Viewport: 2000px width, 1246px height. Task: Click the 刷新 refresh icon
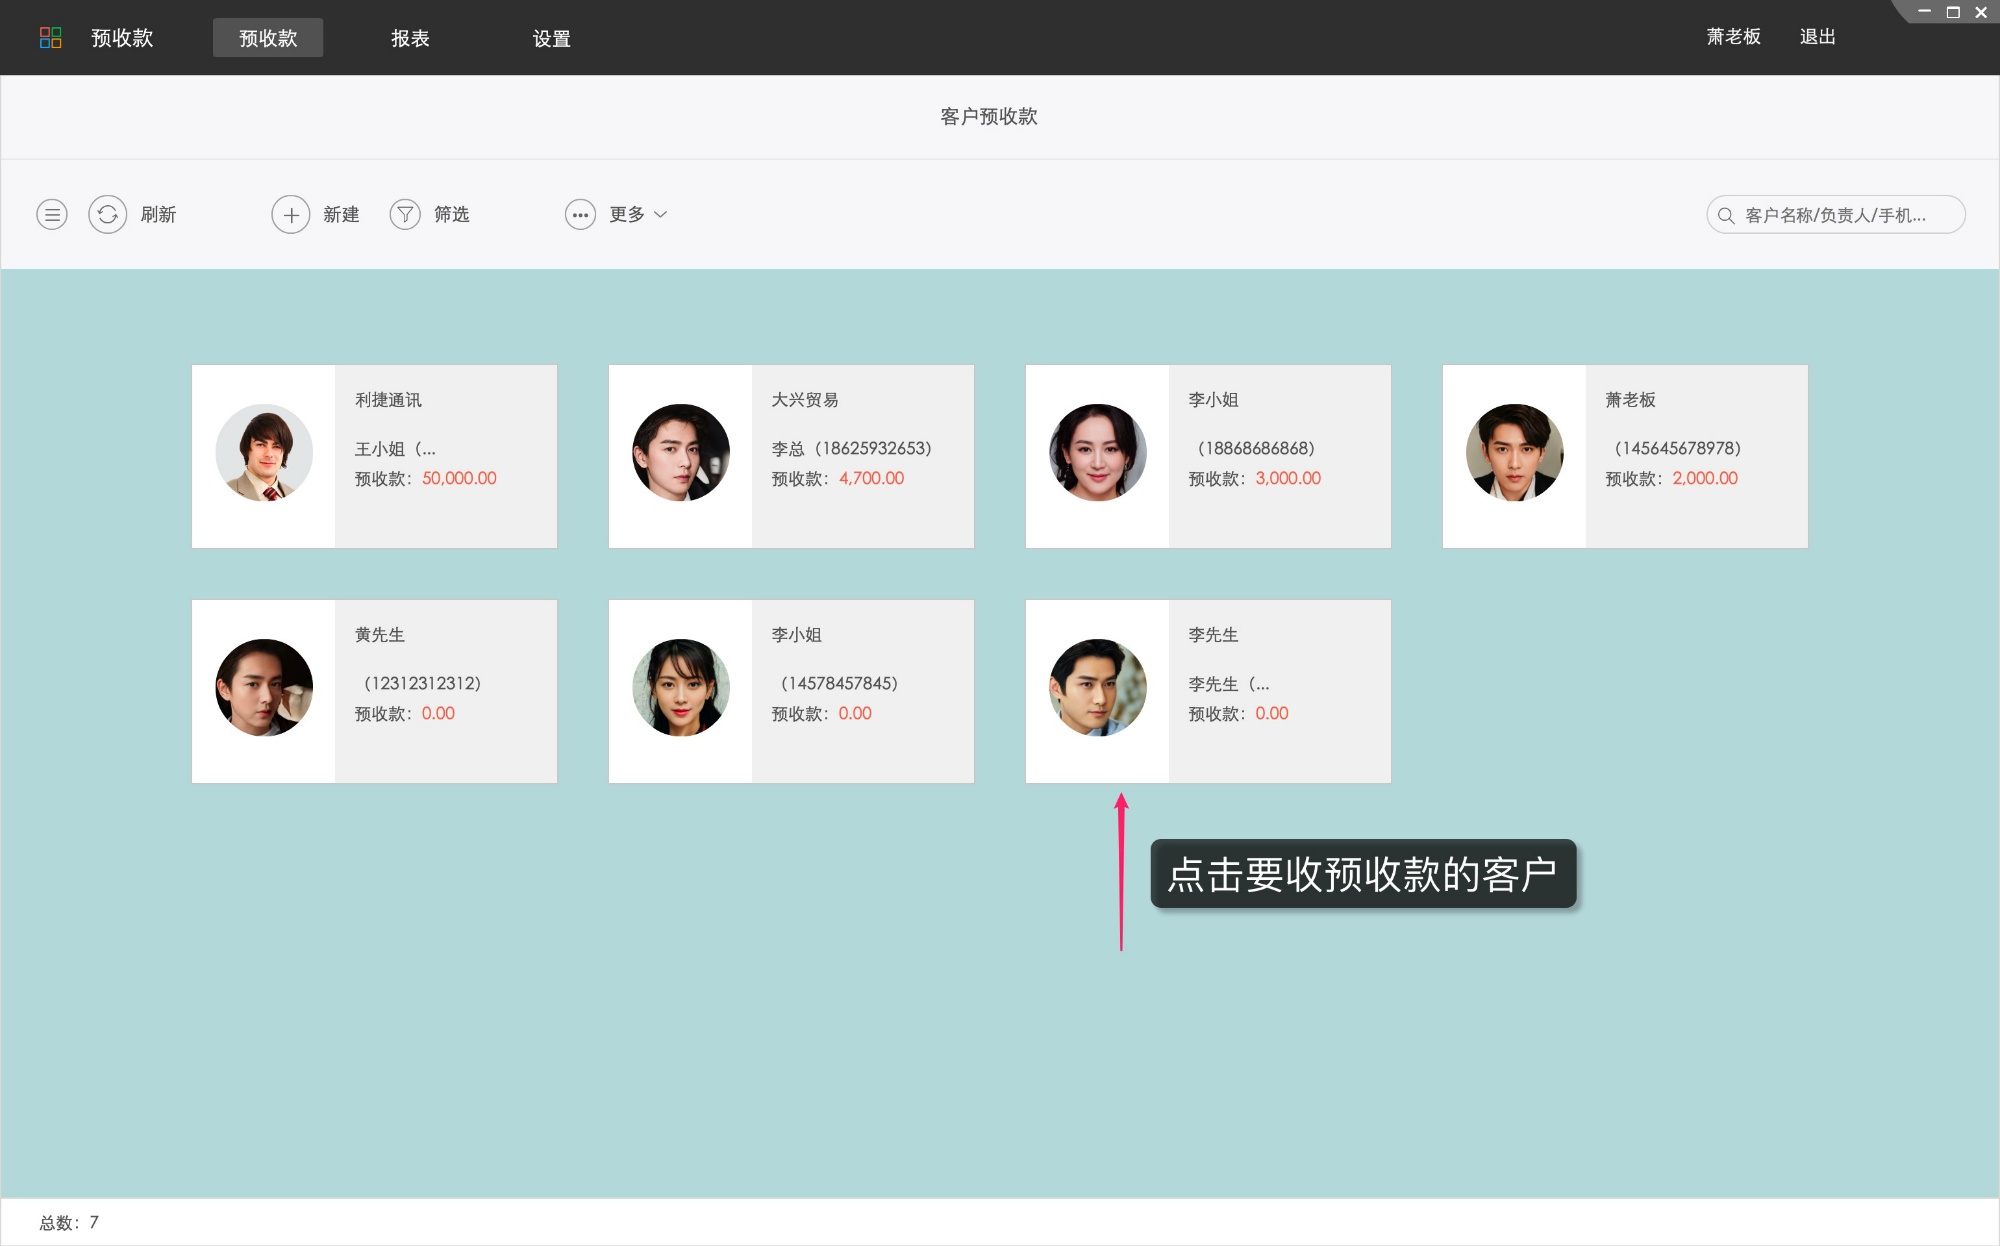point(108,214)
